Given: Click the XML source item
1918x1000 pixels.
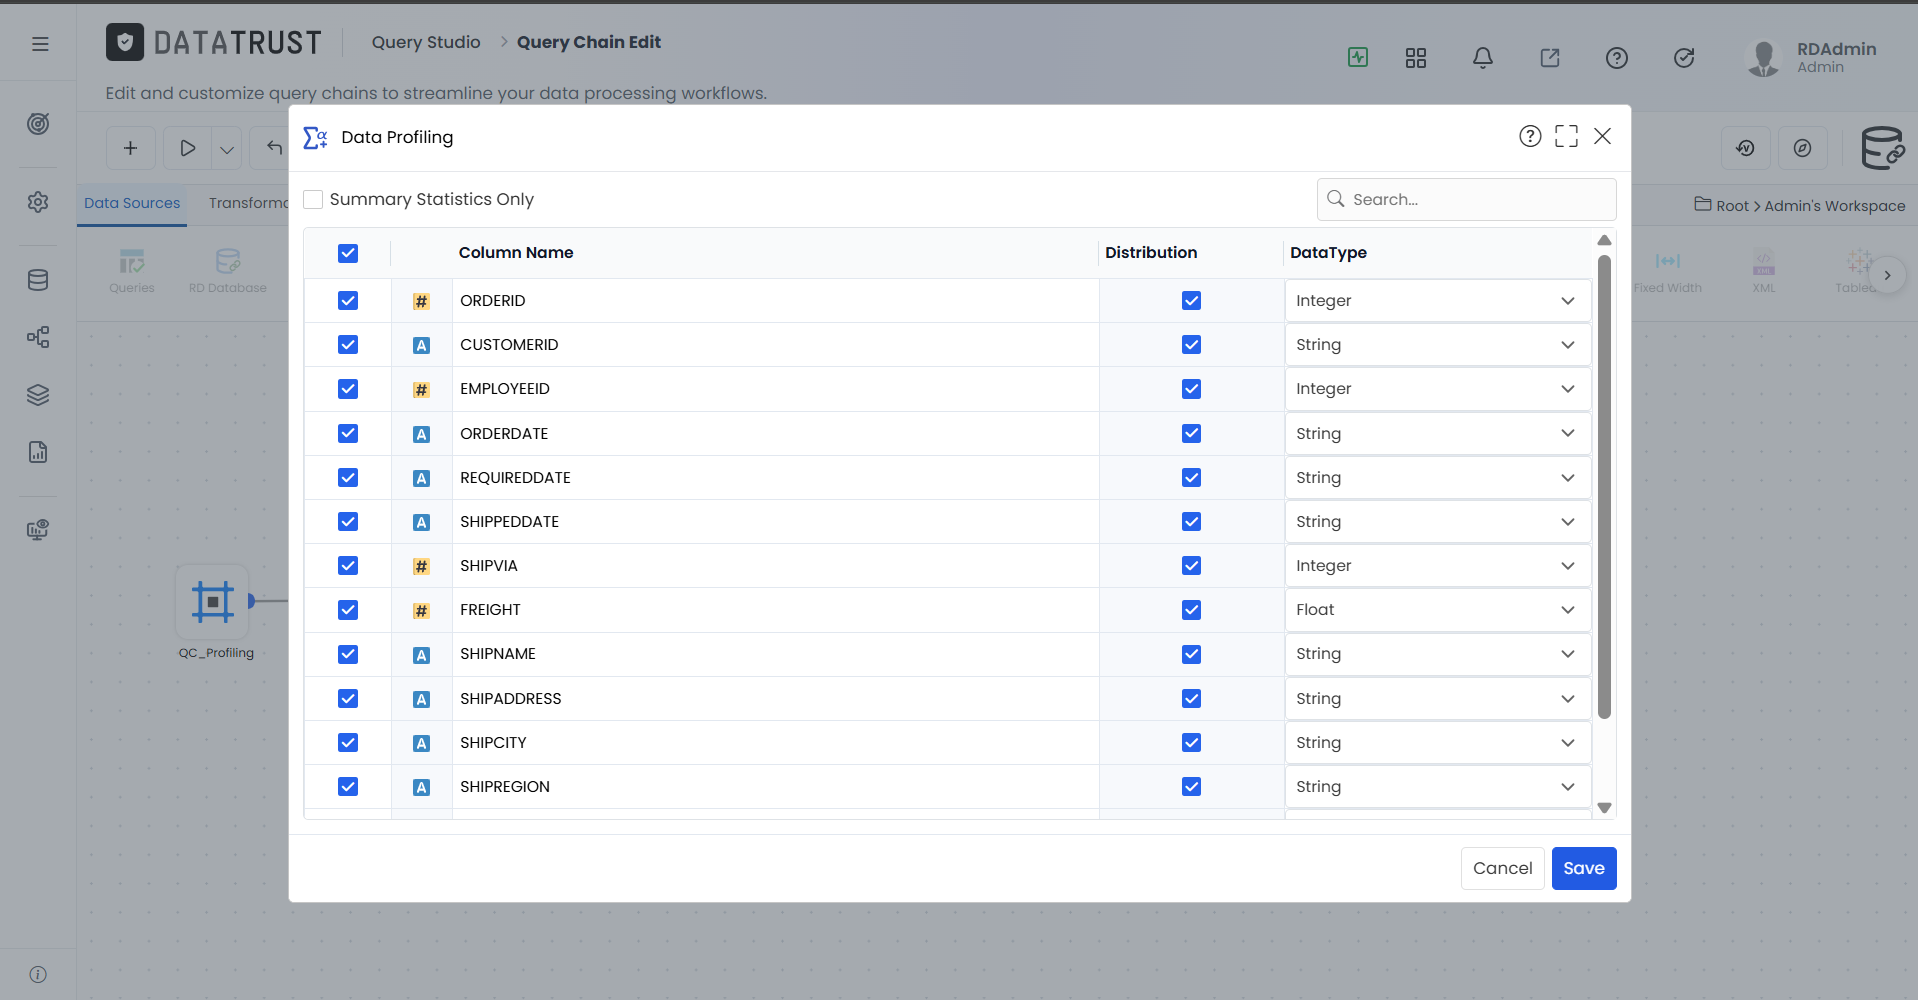Looking at the screenshot, I should click(x=1764, y=271).
